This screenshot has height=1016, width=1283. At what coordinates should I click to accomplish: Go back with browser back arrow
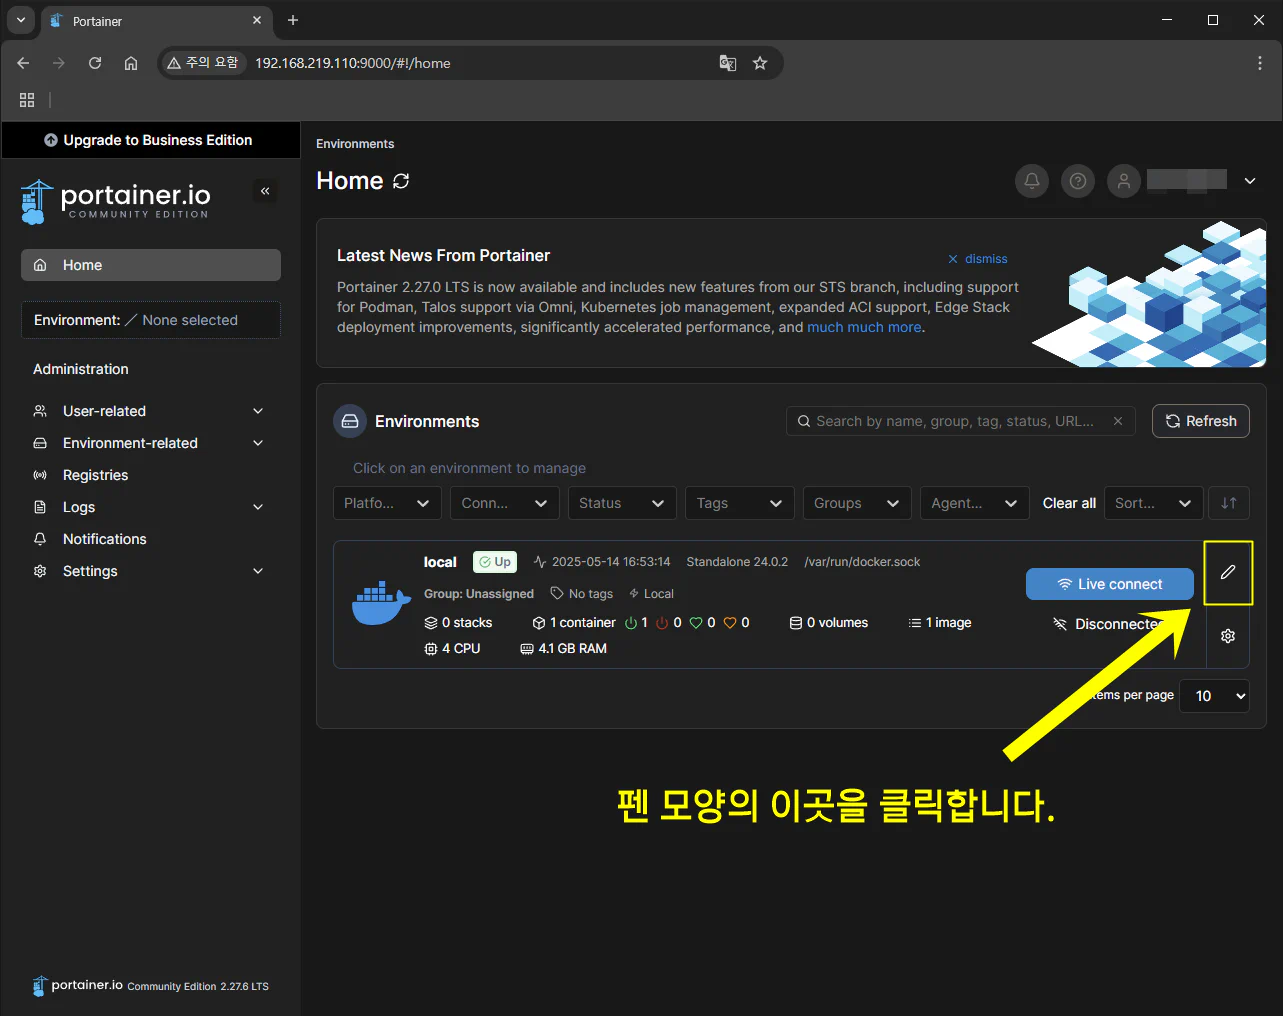tap(23, 63)
